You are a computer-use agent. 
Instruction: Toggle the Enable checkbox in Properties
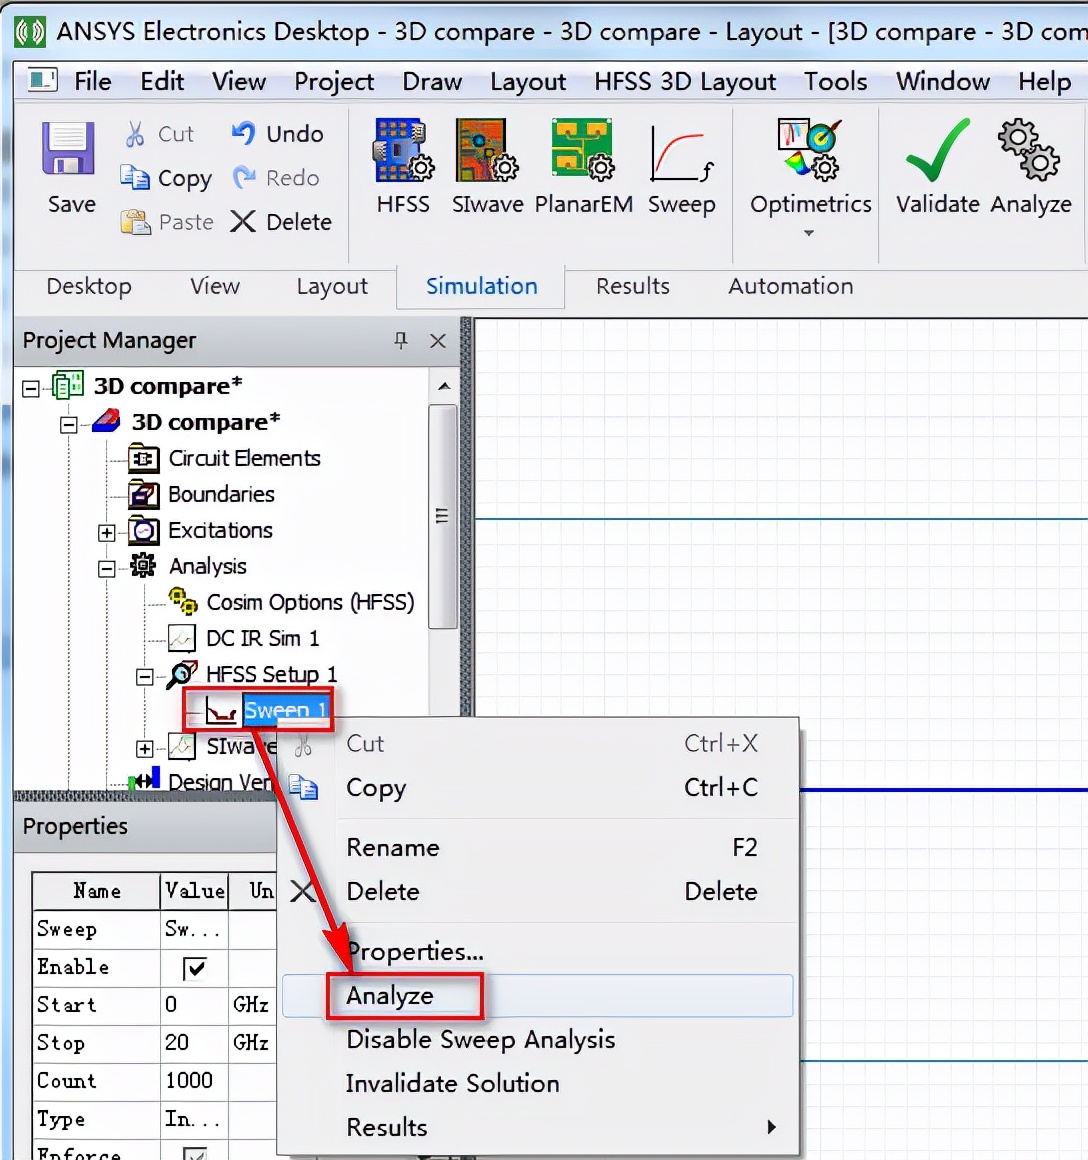[195, 967]
